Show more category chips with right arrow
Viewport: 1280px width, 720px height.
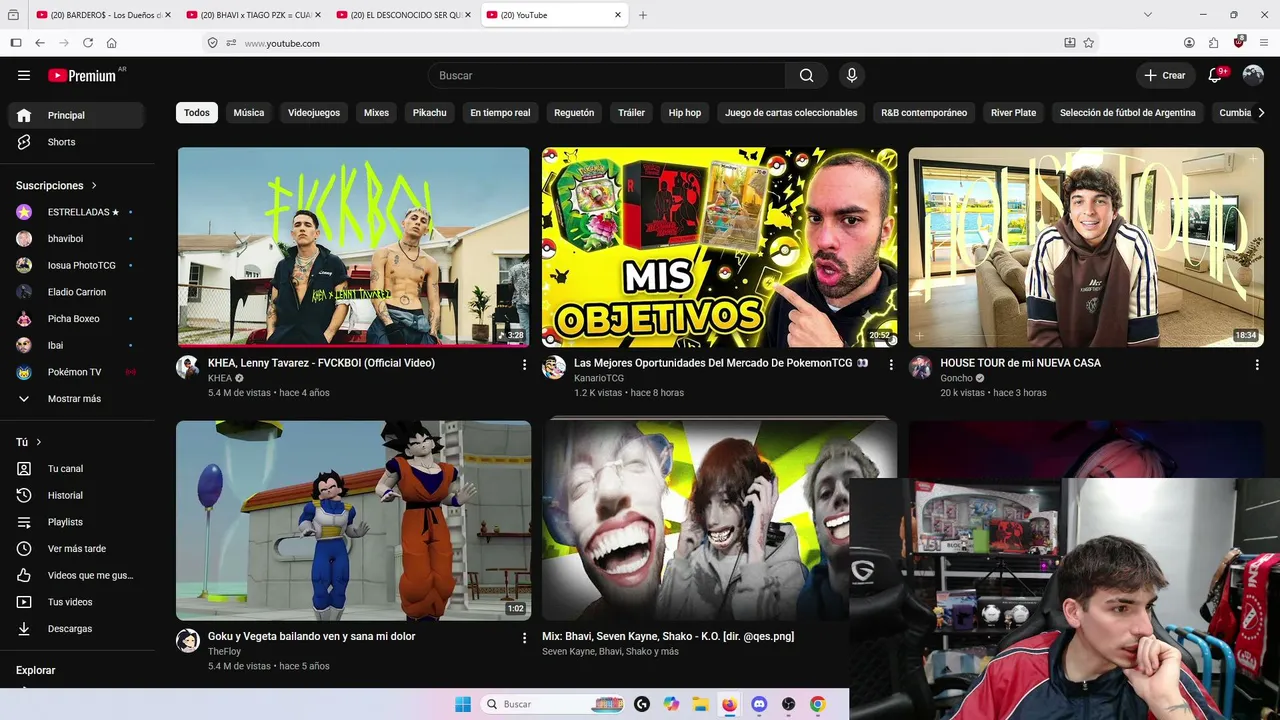click(1260, 113)
